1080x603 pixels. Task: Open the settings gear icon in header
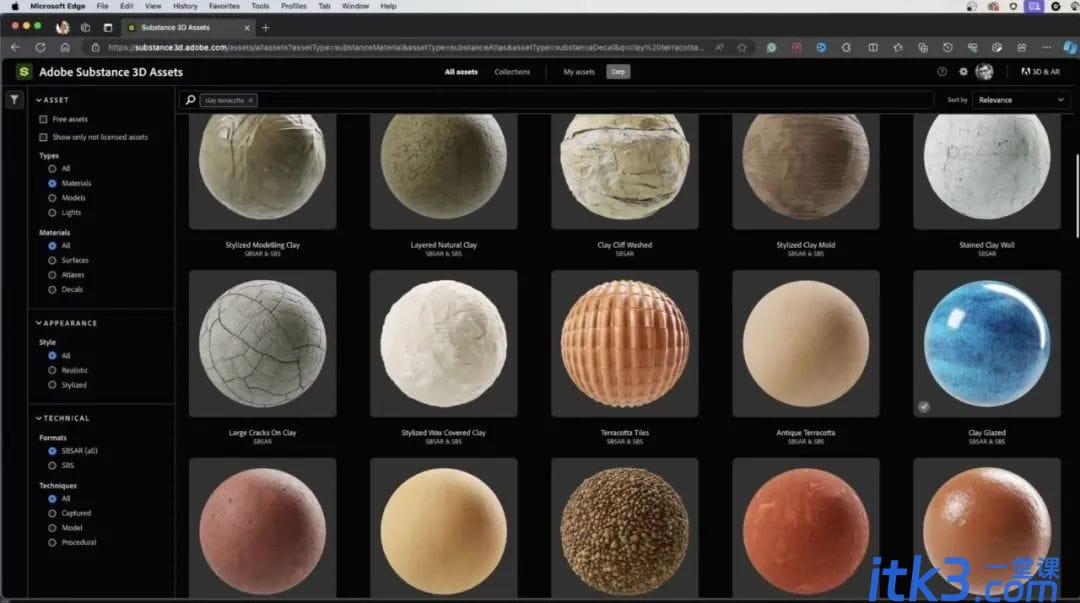tap(963, 72)
